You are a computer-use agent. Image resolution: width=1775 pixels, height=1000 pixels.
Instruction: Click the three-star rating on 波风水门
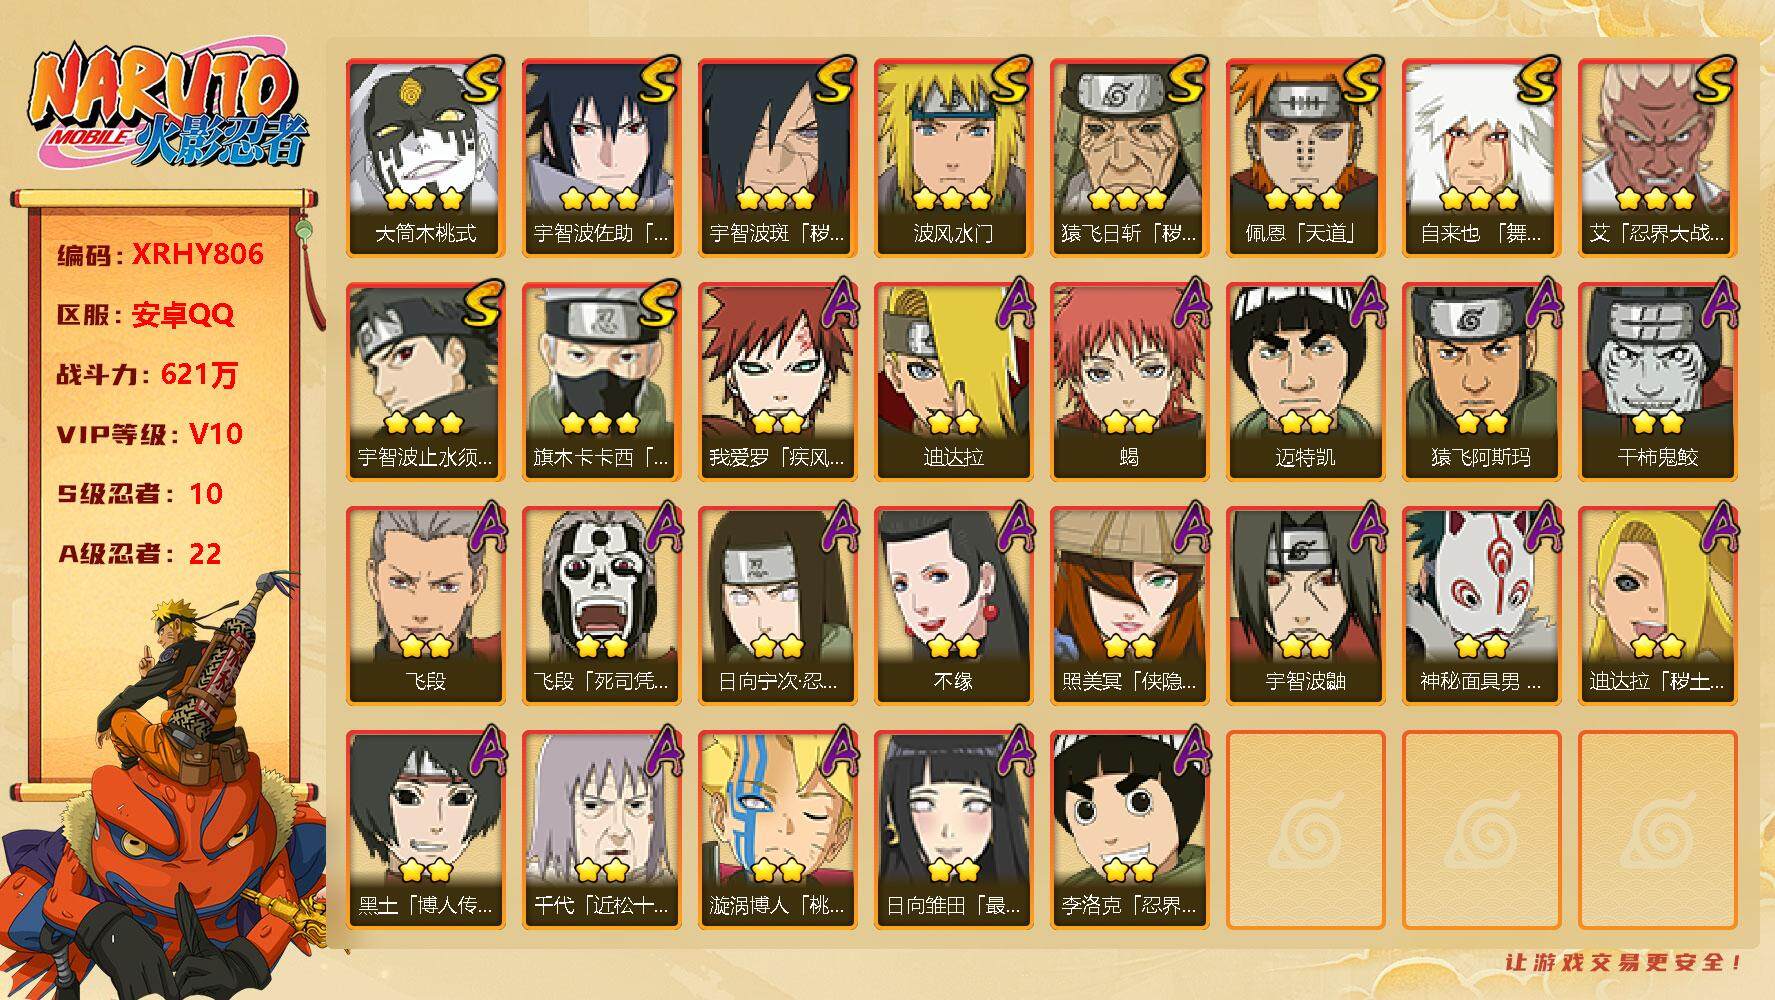[x=952, y=198]
